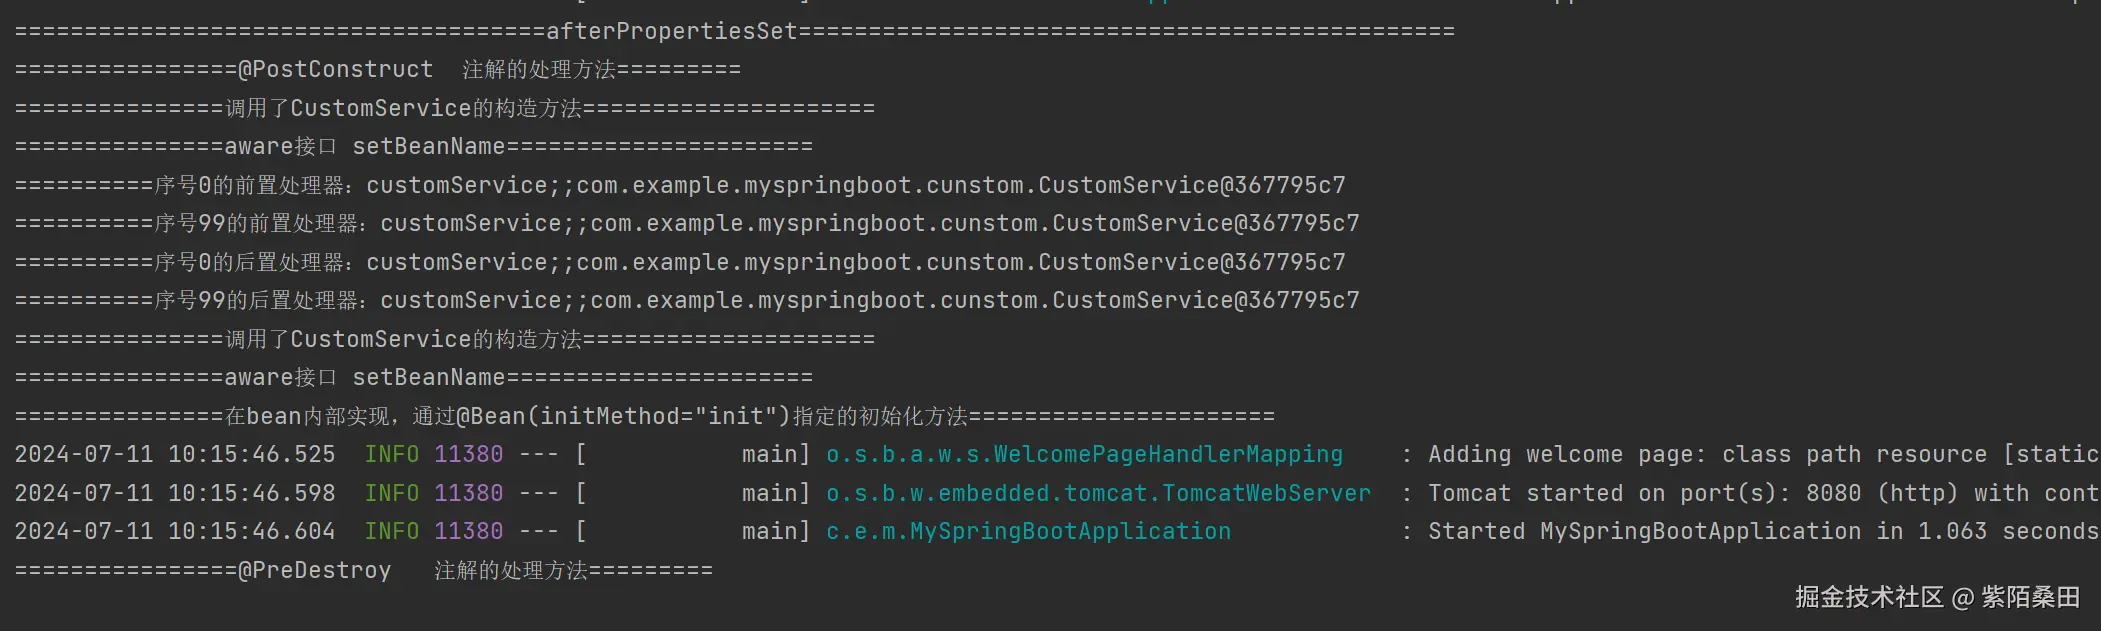Click the @PostConstruct annotation output line
2101x631 pixels.
click(377, 70)
